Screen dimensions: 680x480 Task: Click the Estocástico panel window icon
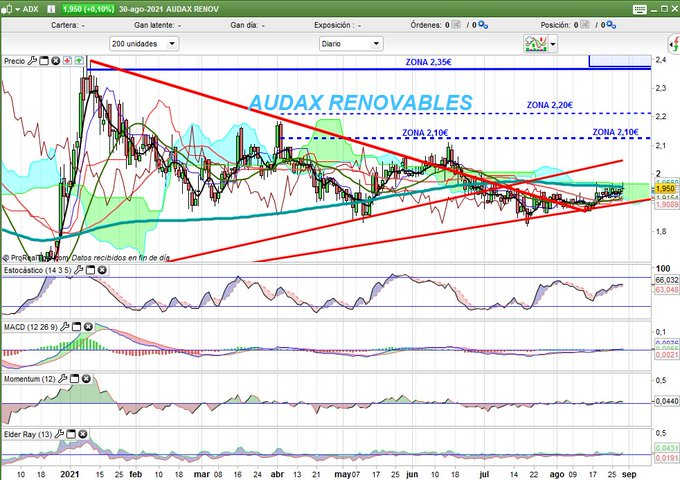(90, 270)
